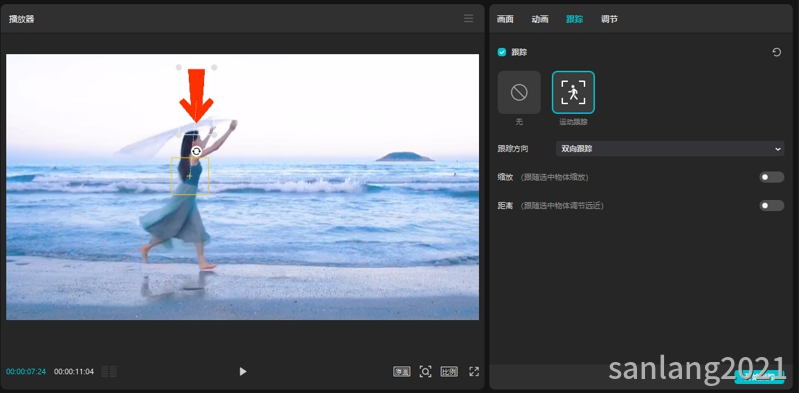Click the 跟随选中物体缩放 hint text
This screenshot has height=393, width=799.
point(555,177)
